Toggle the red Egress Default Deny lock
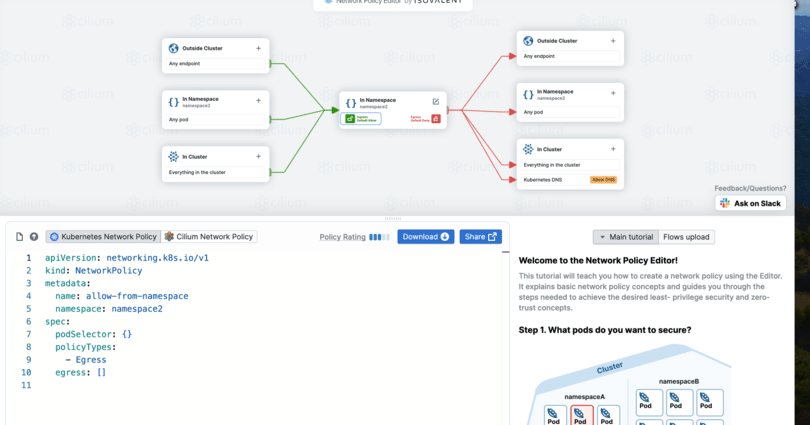 [436, 119]
